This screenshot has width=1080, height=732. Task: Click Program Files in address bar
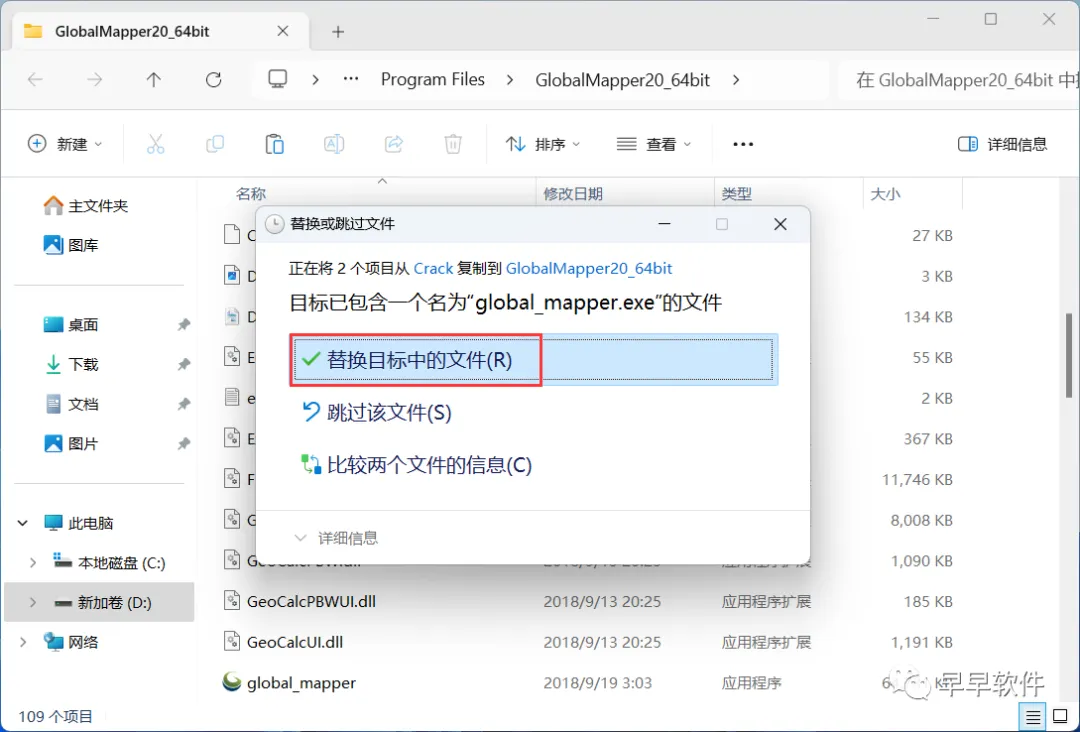[433, 80]
